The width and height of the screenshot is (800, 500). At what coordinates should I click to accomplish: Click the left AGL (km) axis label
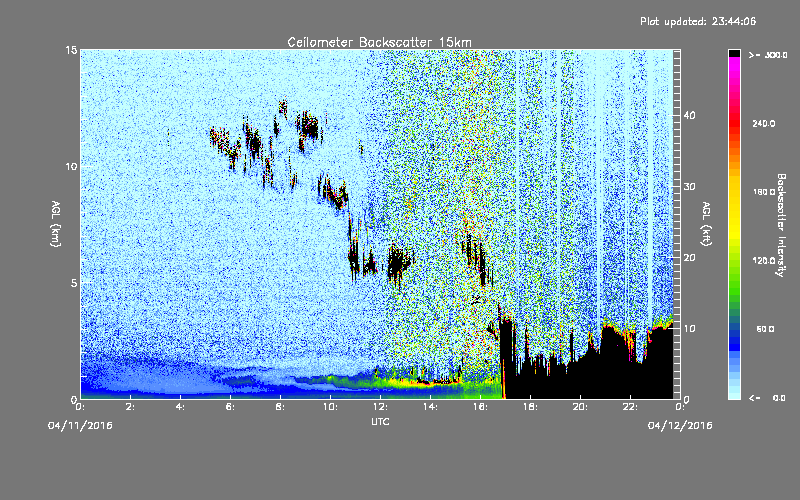[56, 223]
